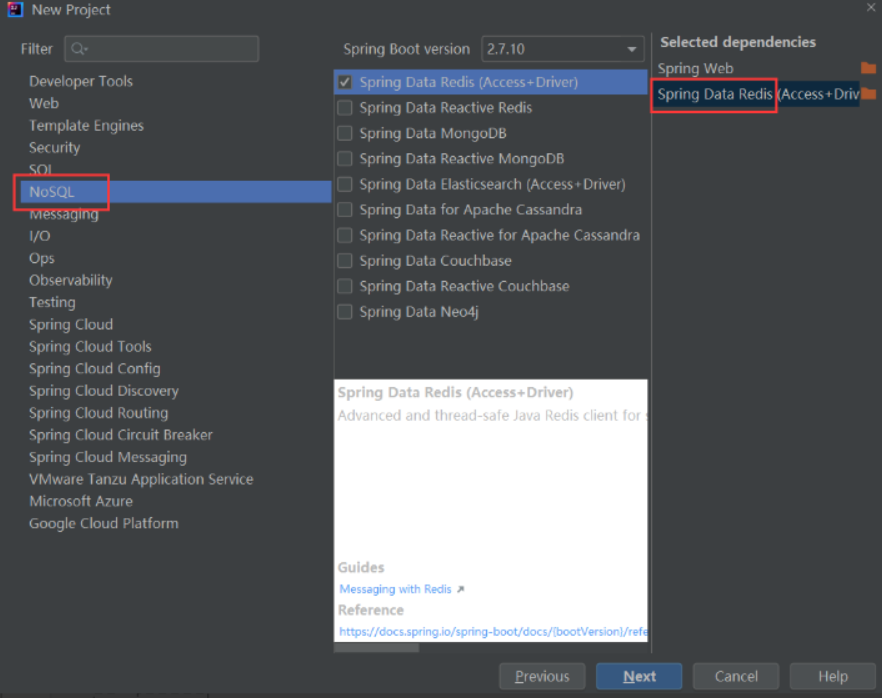Viewport: 882px width, 698px height.
Task: Tick Spring Data Reactive for Apache Cassandra
Action: [345, 235]
